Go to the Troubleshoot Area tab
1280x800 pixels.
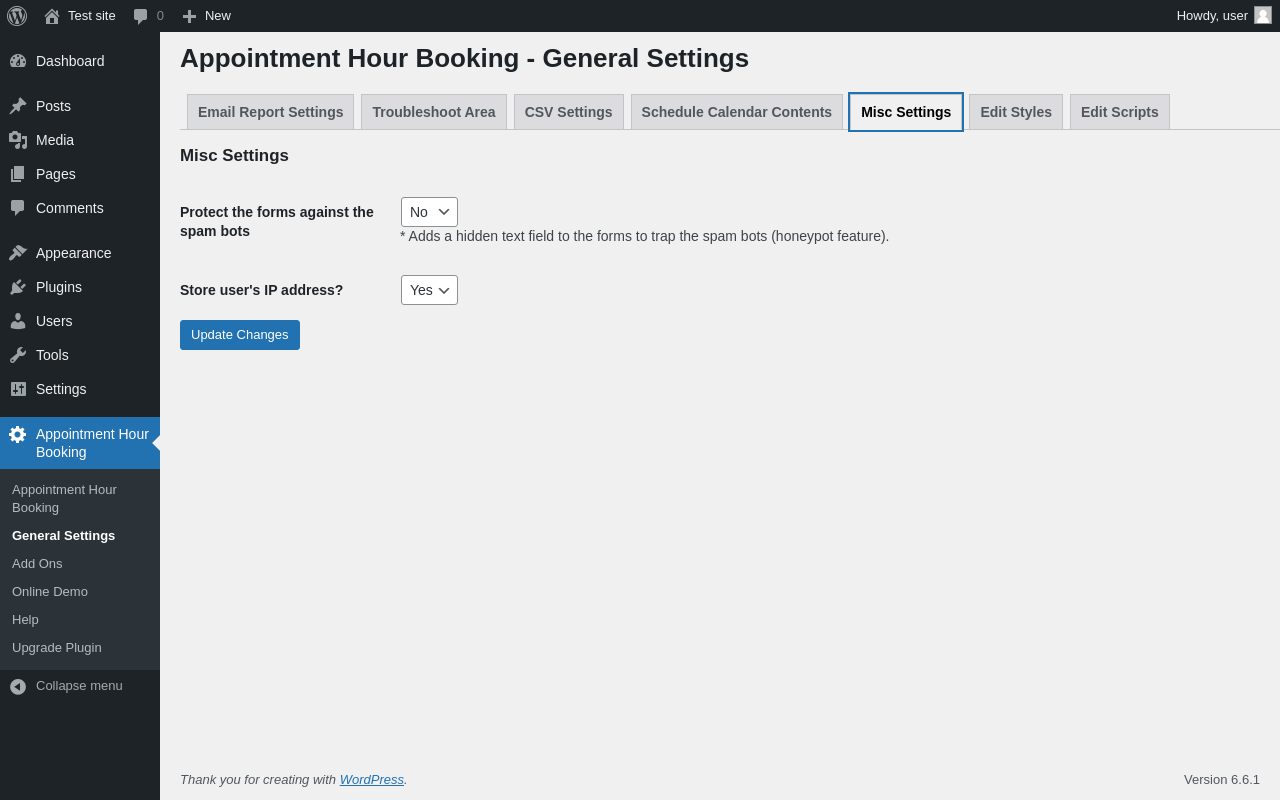(x=433, y=112)
